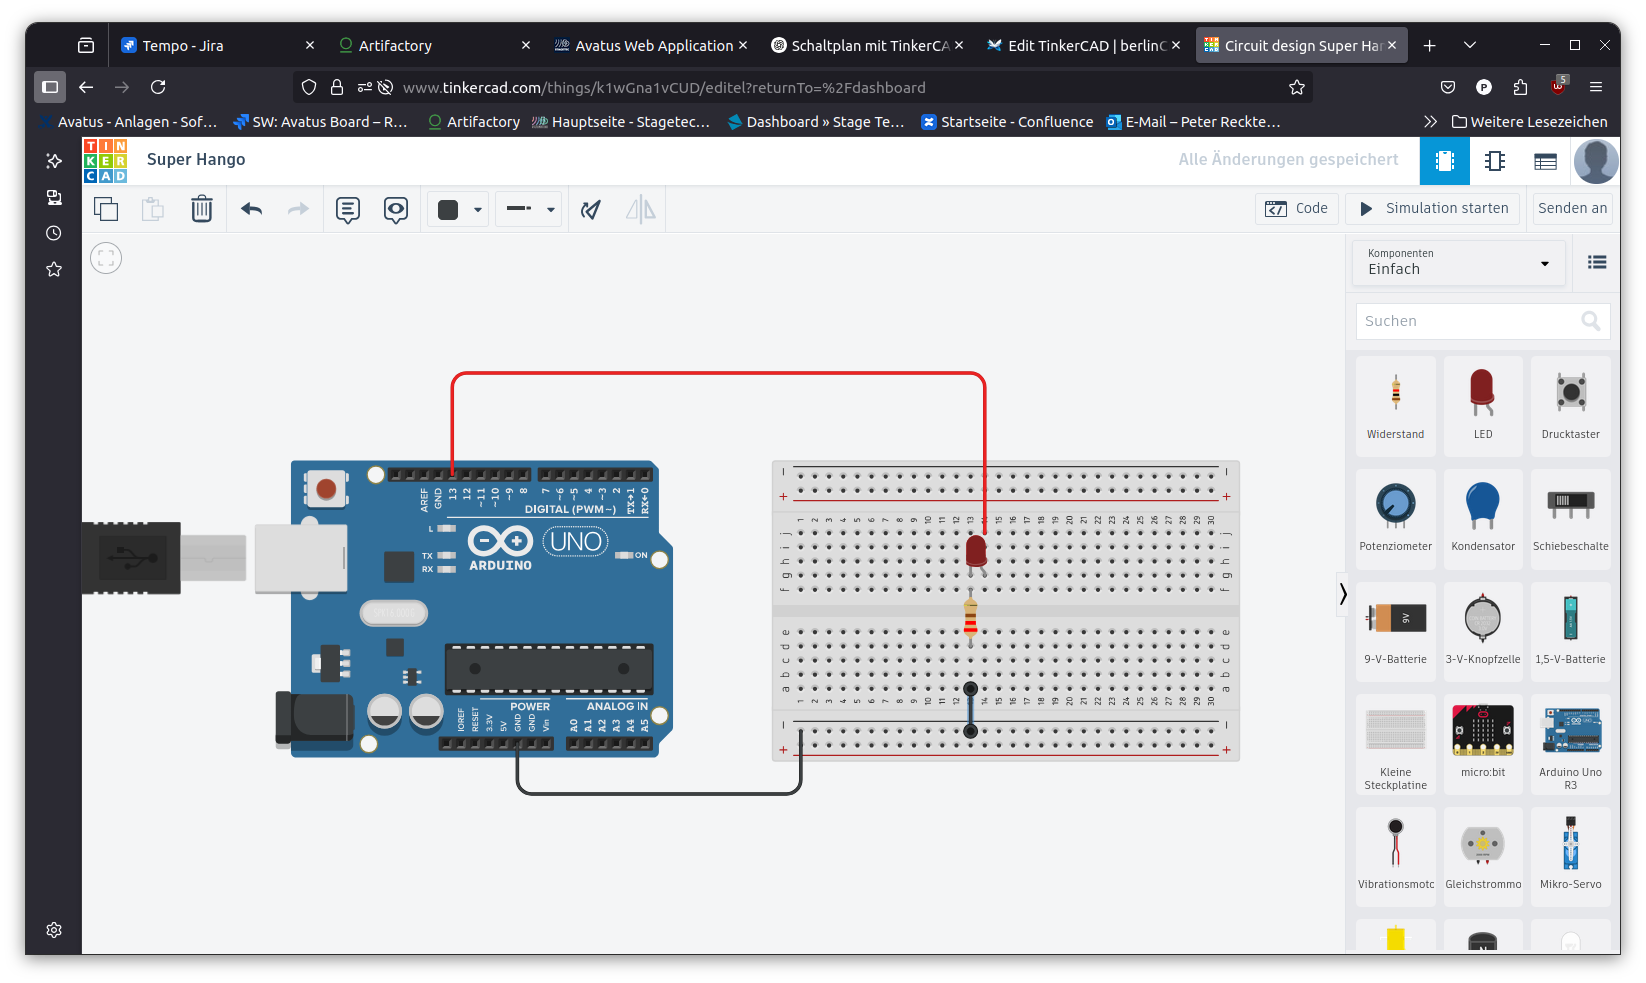Open Weitere Lesezeichen folder

pos(1530,122)
